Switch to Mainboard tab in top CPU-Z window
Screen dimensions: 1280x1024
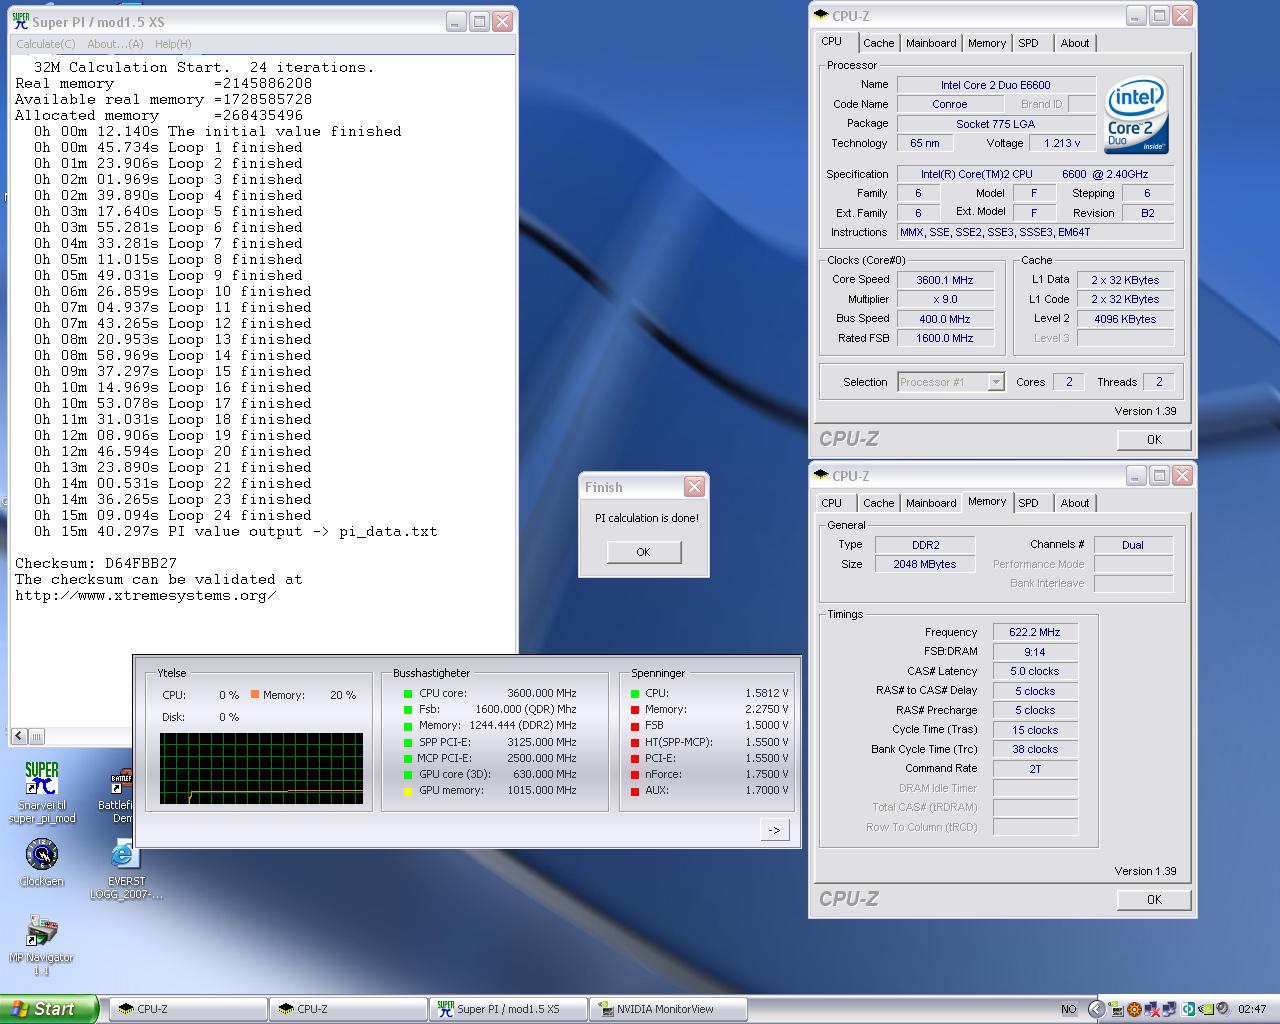[x=931, y=43]
